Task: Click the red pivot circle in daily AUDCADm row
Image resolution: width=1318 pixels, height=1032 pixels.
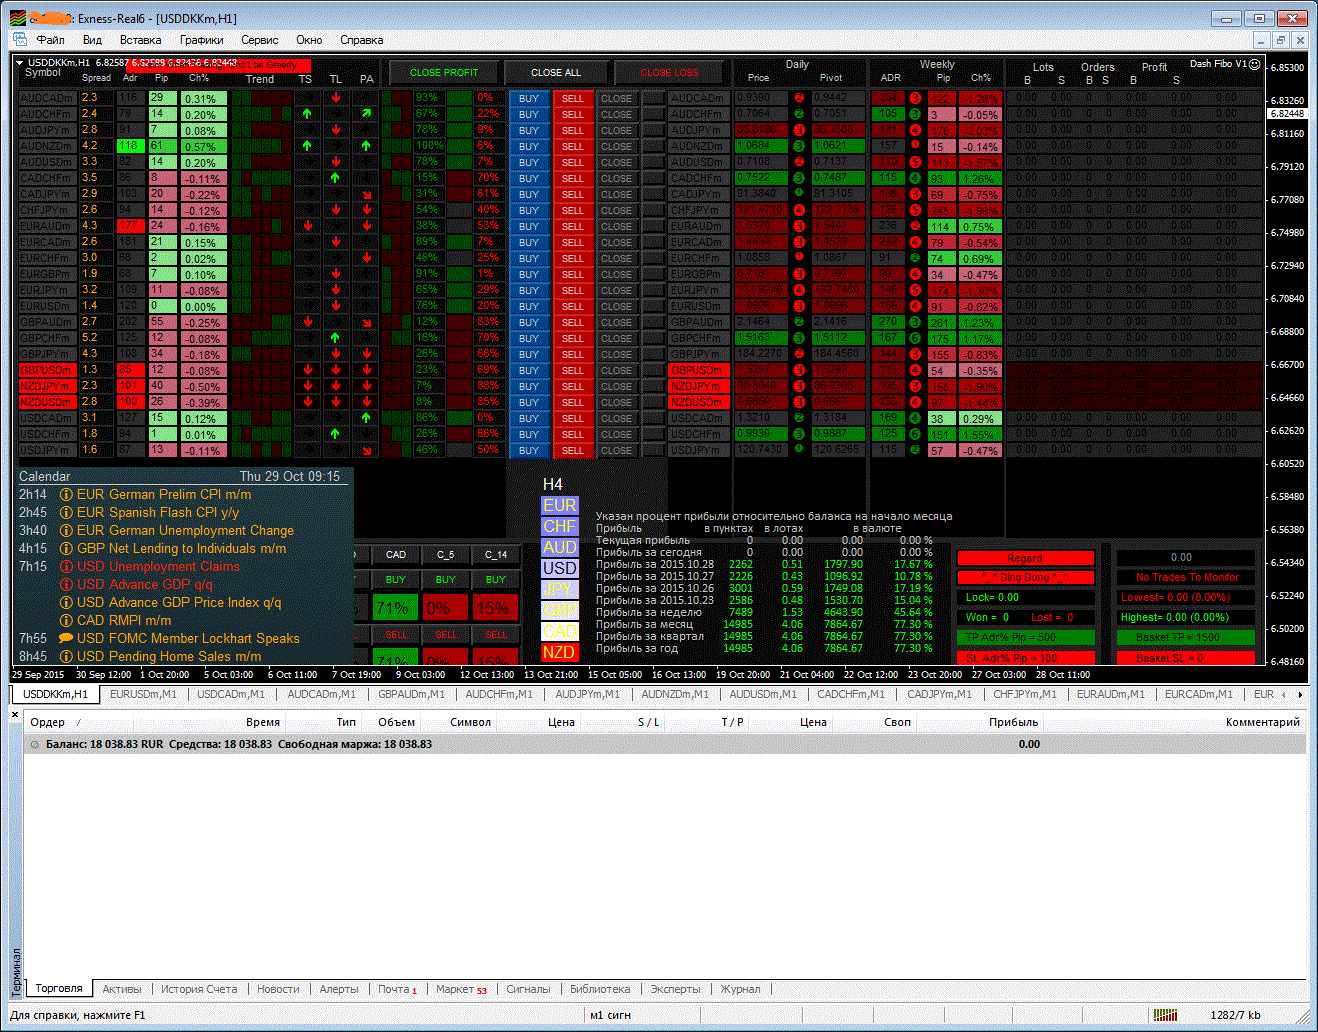Action: point(799,98)
